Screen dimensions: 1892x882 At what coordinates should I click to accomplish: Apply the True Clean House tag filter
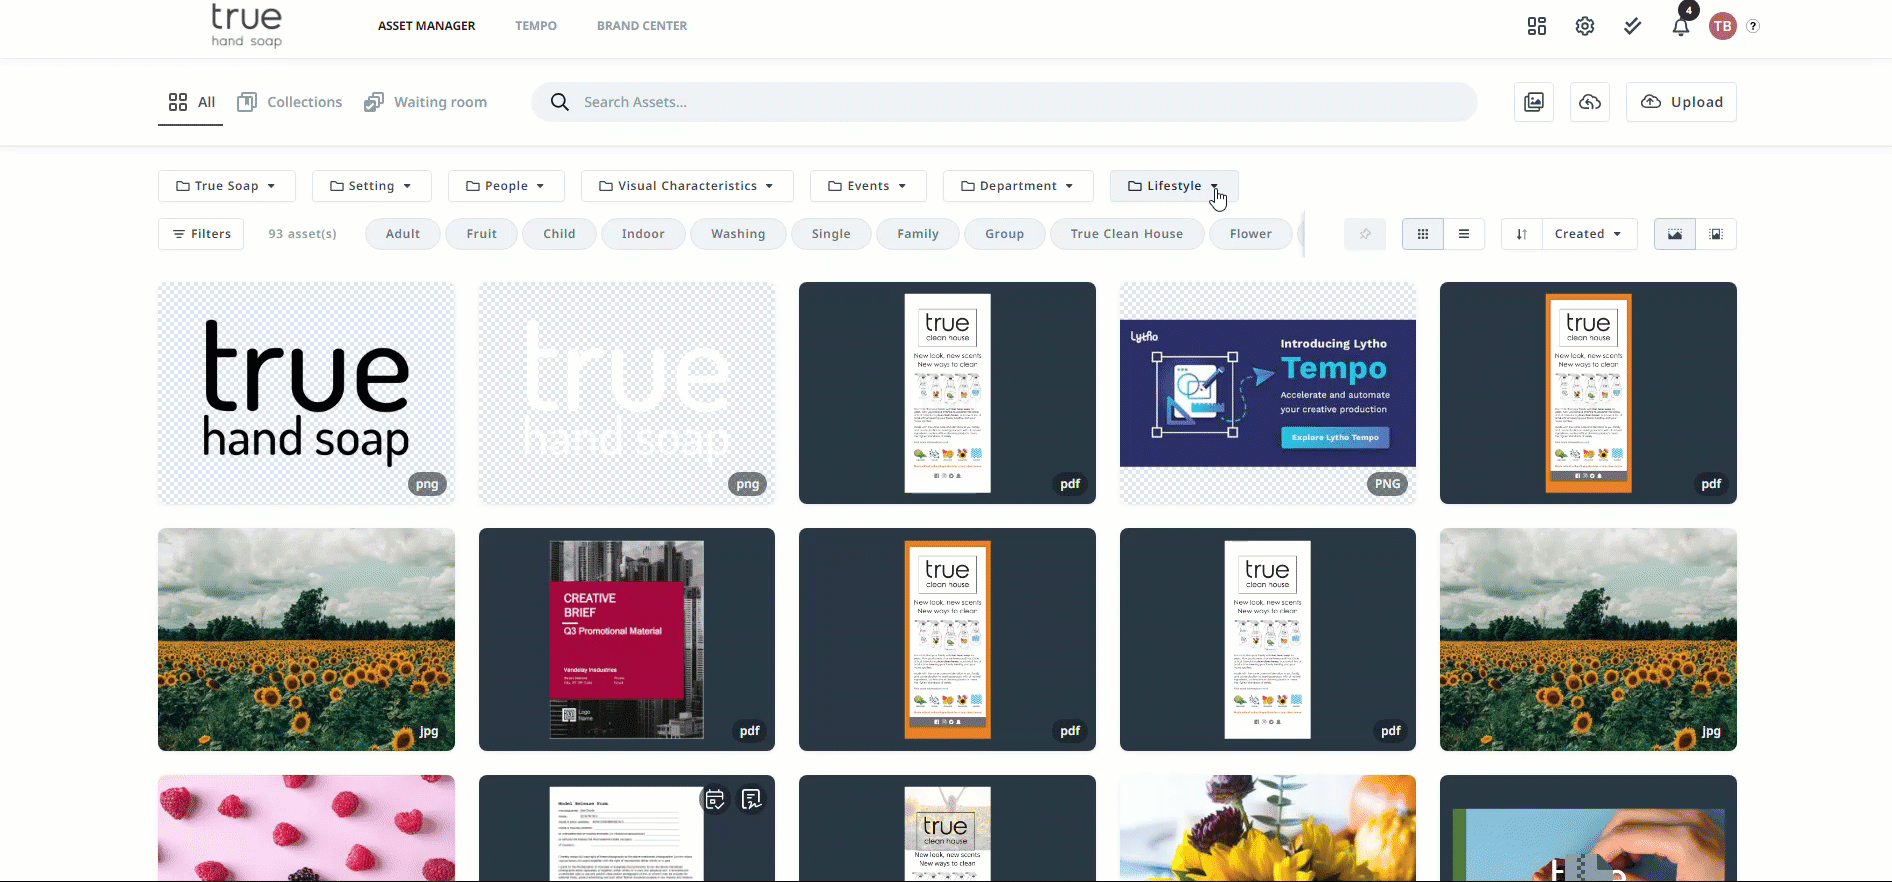[1127, 234]
